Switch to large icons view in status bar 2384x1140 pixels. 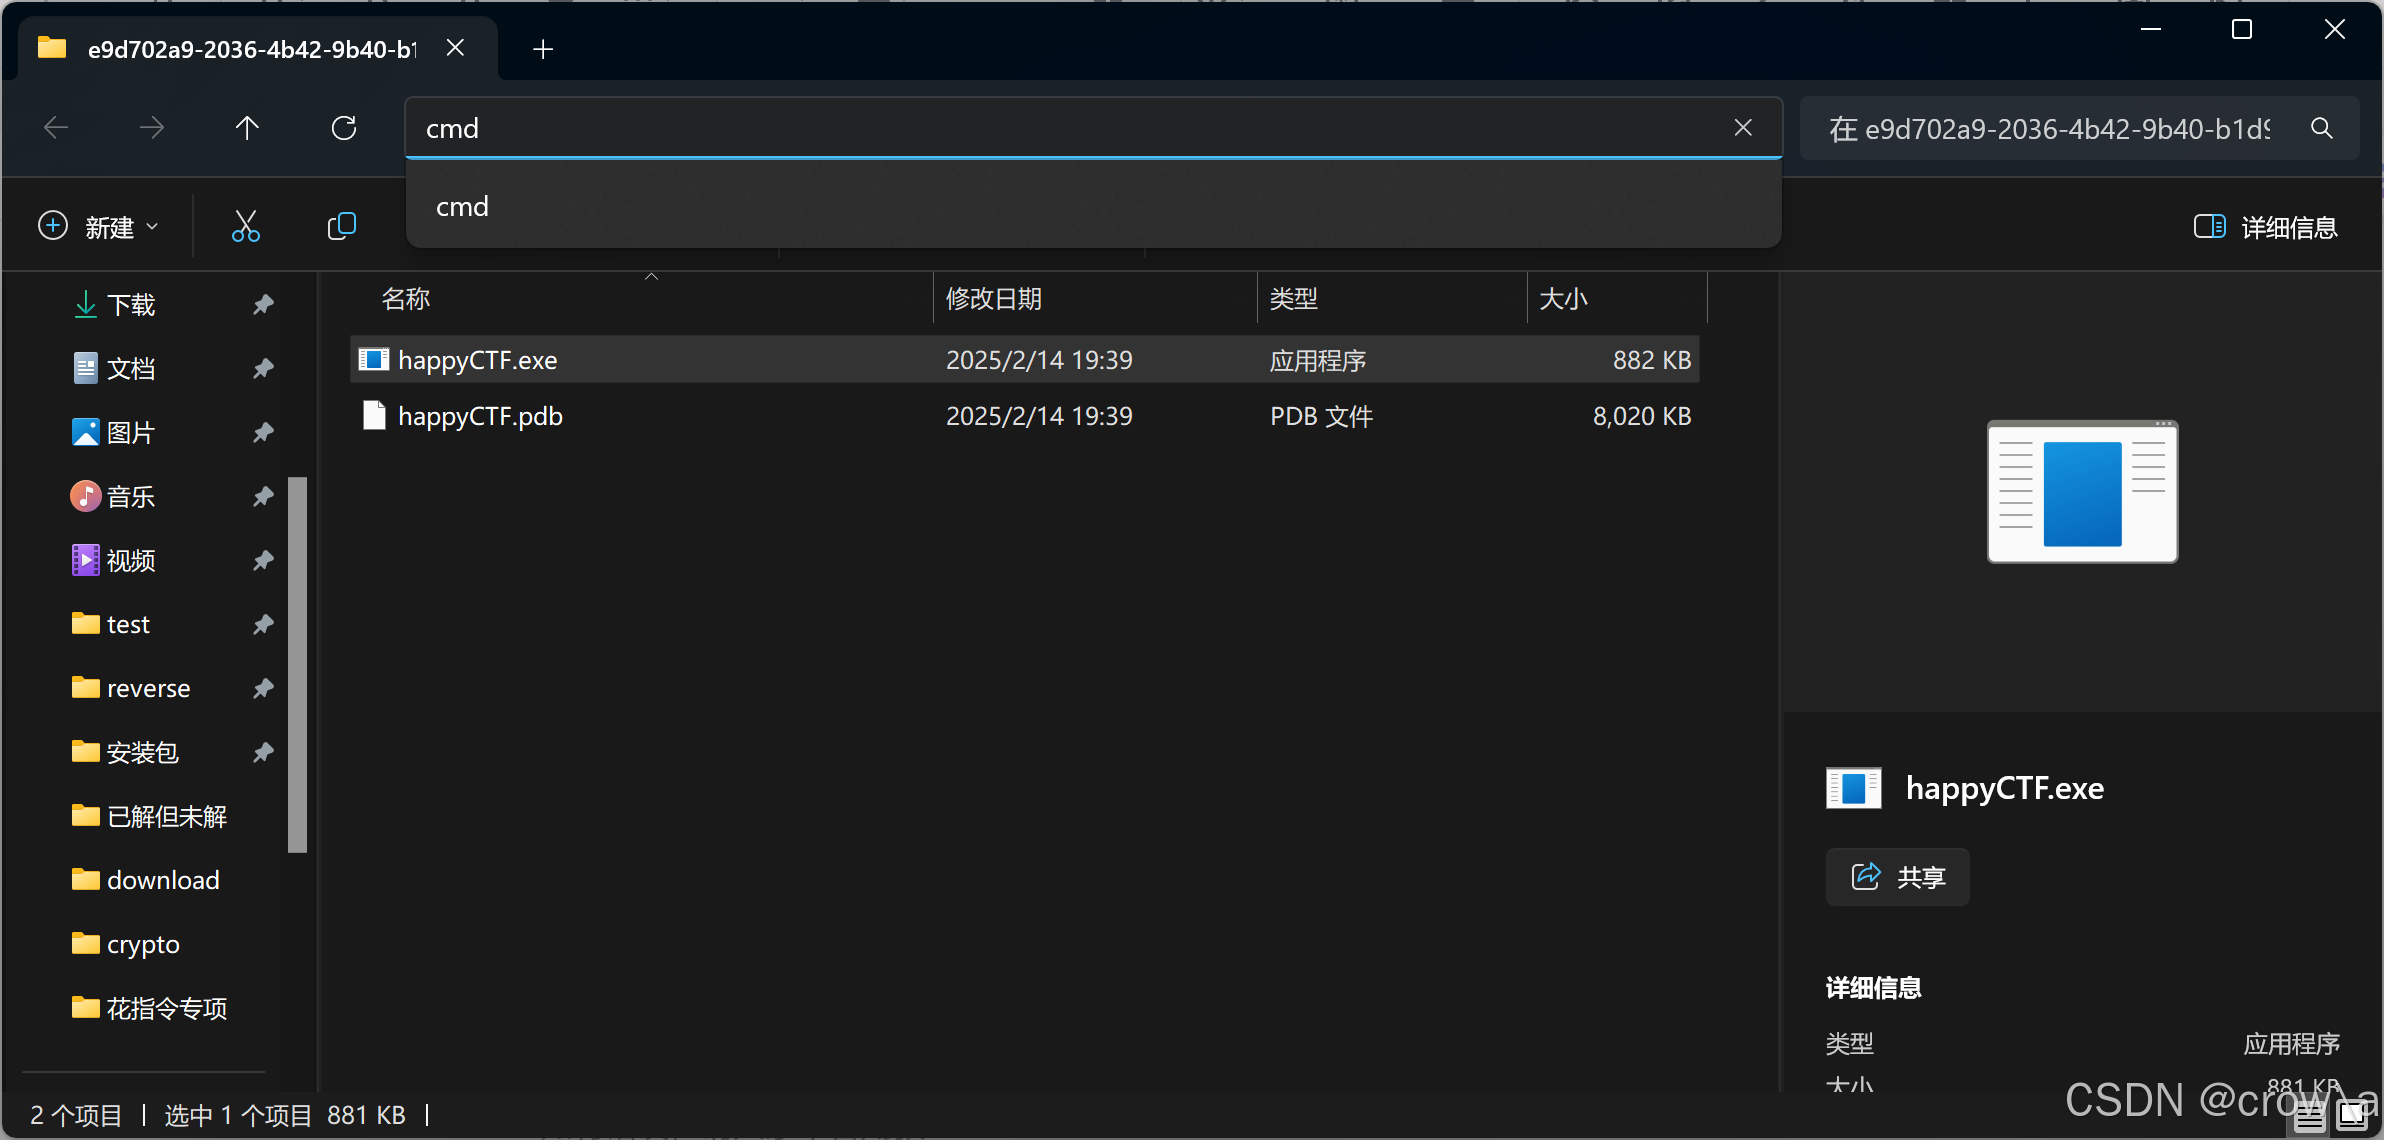[2353, 1115]
